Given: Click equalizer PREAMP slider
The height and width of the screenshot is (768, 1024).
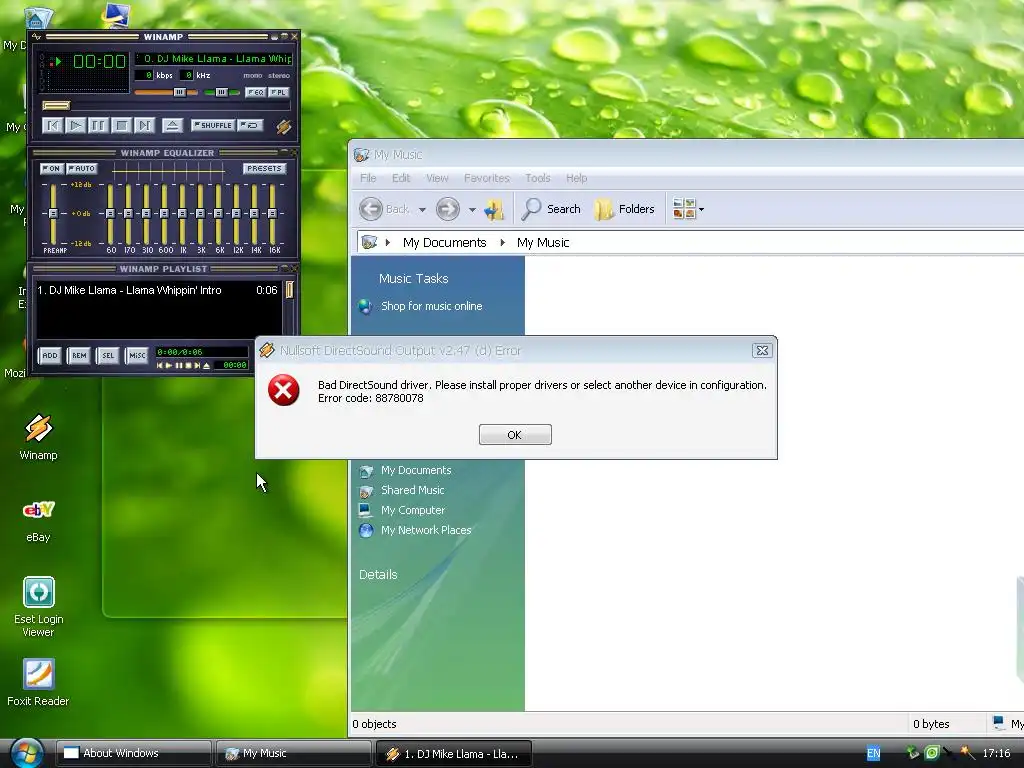Looking at the screenshot, I should tap(54, 214).
